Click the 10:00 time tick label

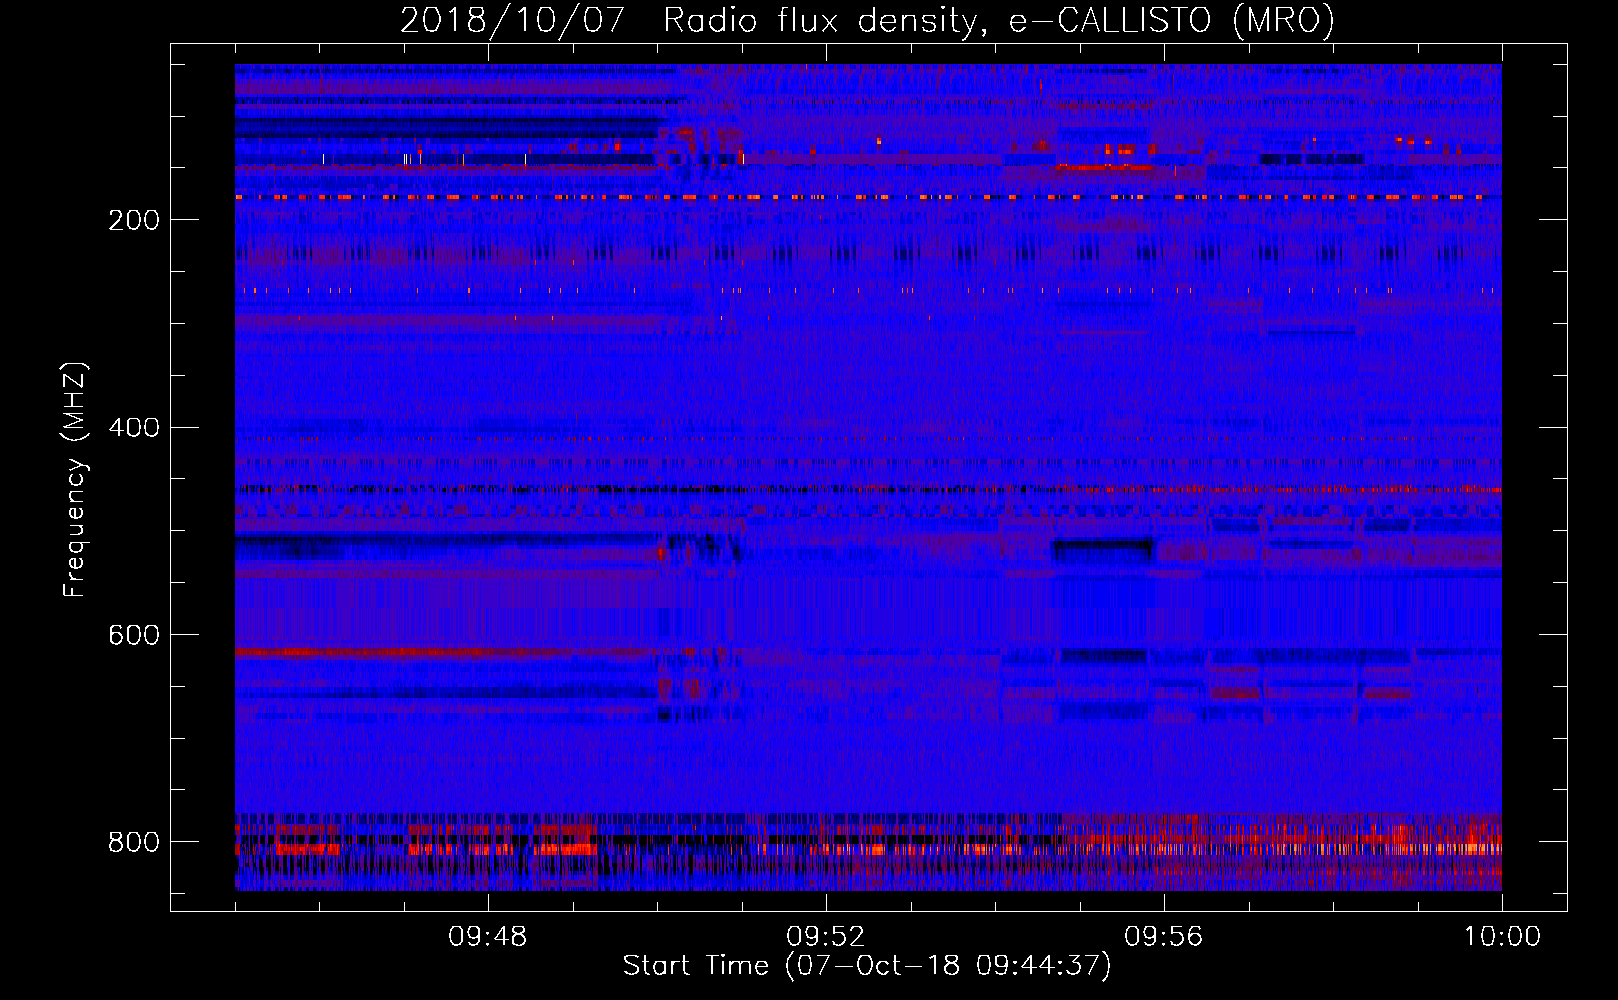[1502, 937]
